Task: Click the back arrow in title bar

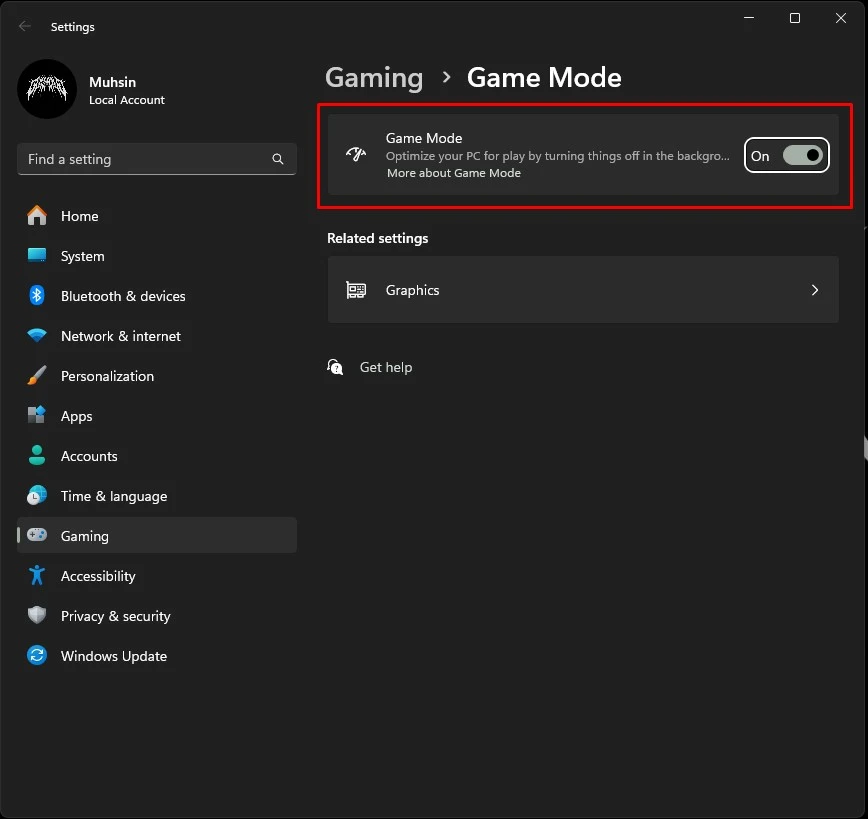Action: pyautogui.click(x=24, y=26)
